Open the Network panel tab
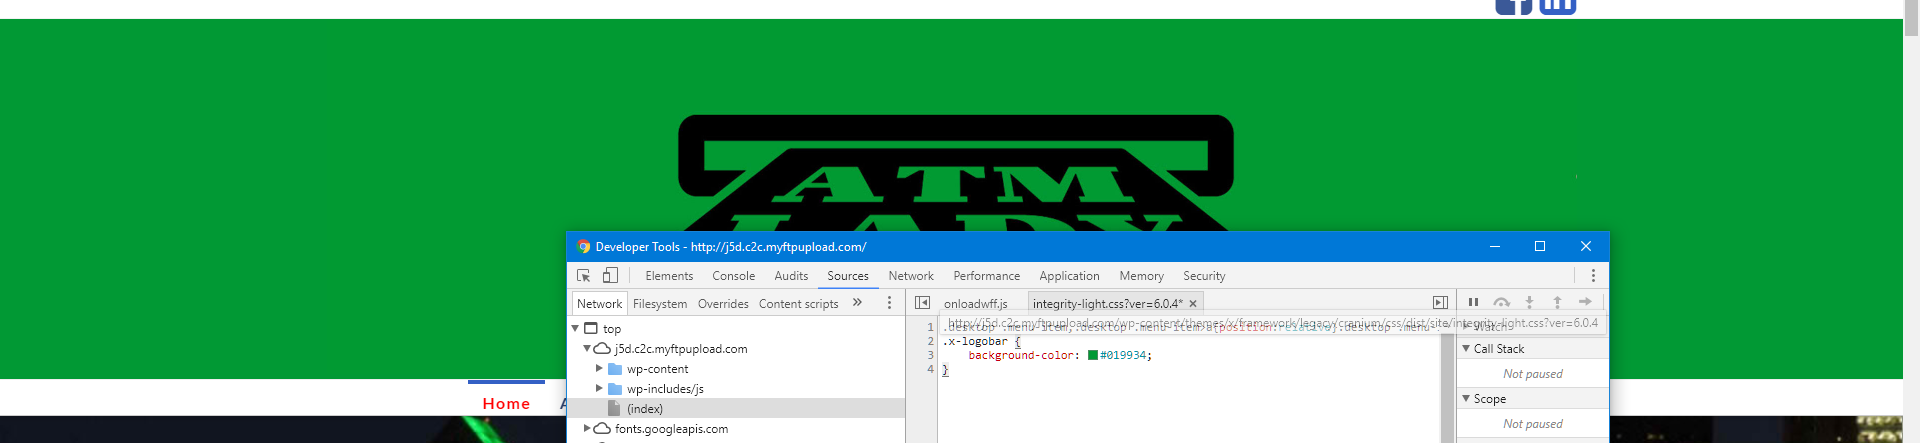1920x443 pixels. coord(910,276)
